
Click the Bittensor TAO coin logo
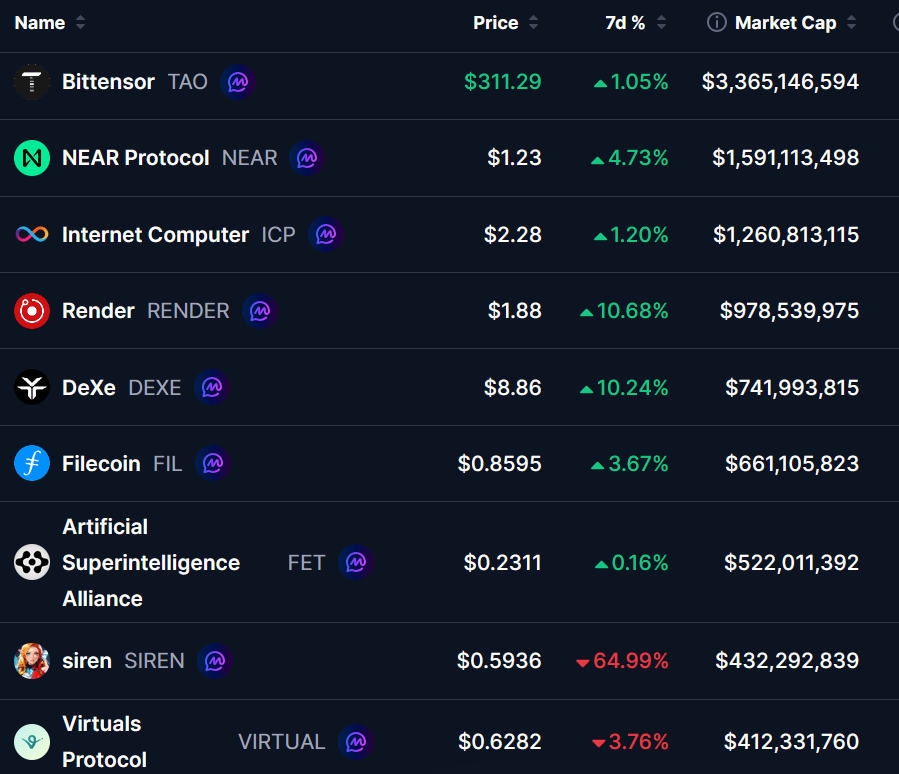tap(32, 82)
